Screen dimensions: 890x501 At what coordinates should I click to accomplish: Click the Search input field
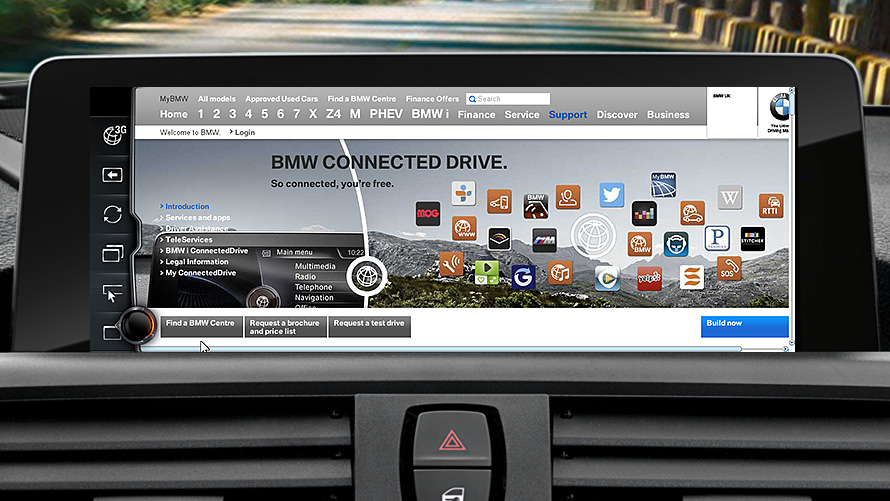pyautogui.click(x=508, y=99)
